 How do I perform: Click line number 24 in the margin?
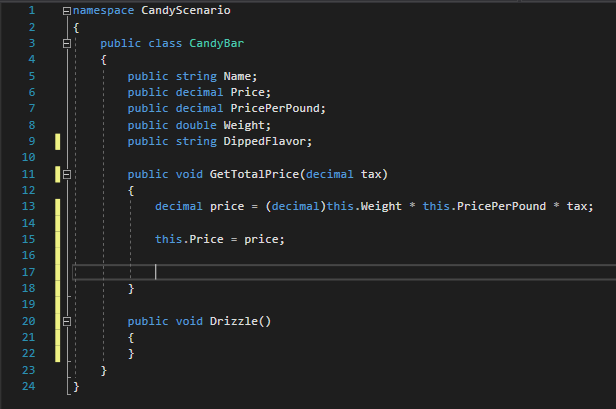tap(29, 386)
